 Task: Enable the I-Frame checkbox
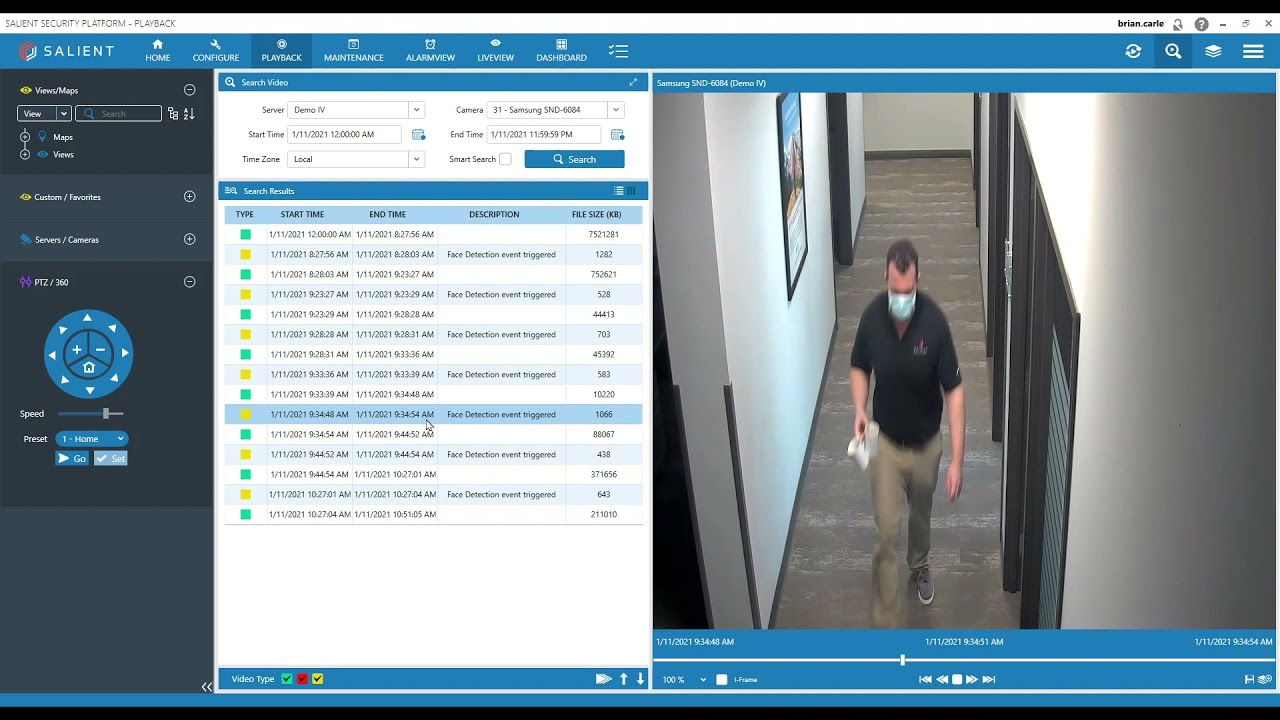point(722,680)
